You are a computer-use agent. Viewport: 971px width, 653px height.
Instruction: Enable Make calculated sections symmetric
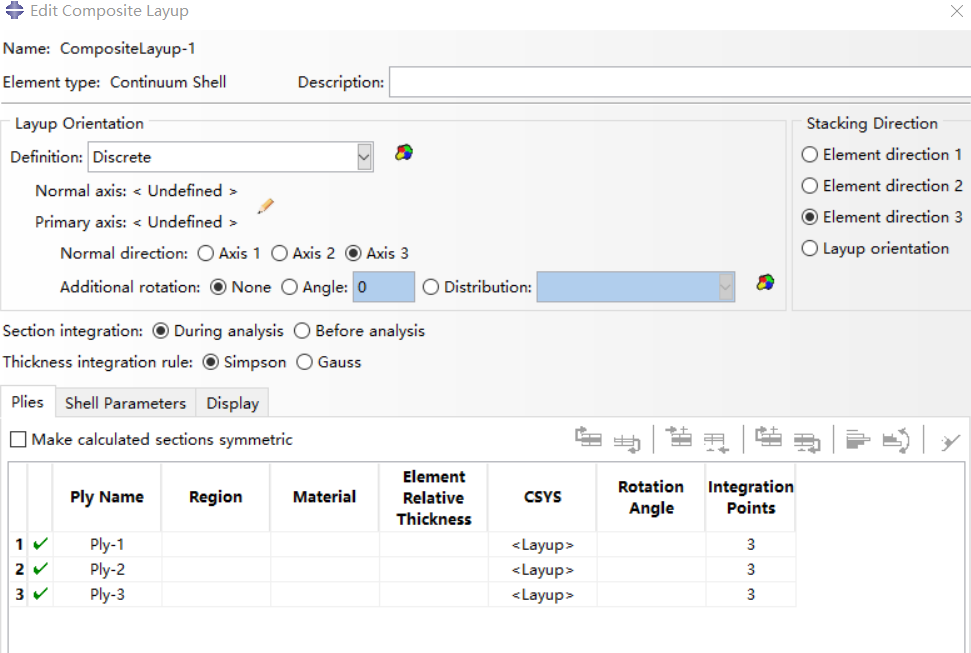coord(19,440)
